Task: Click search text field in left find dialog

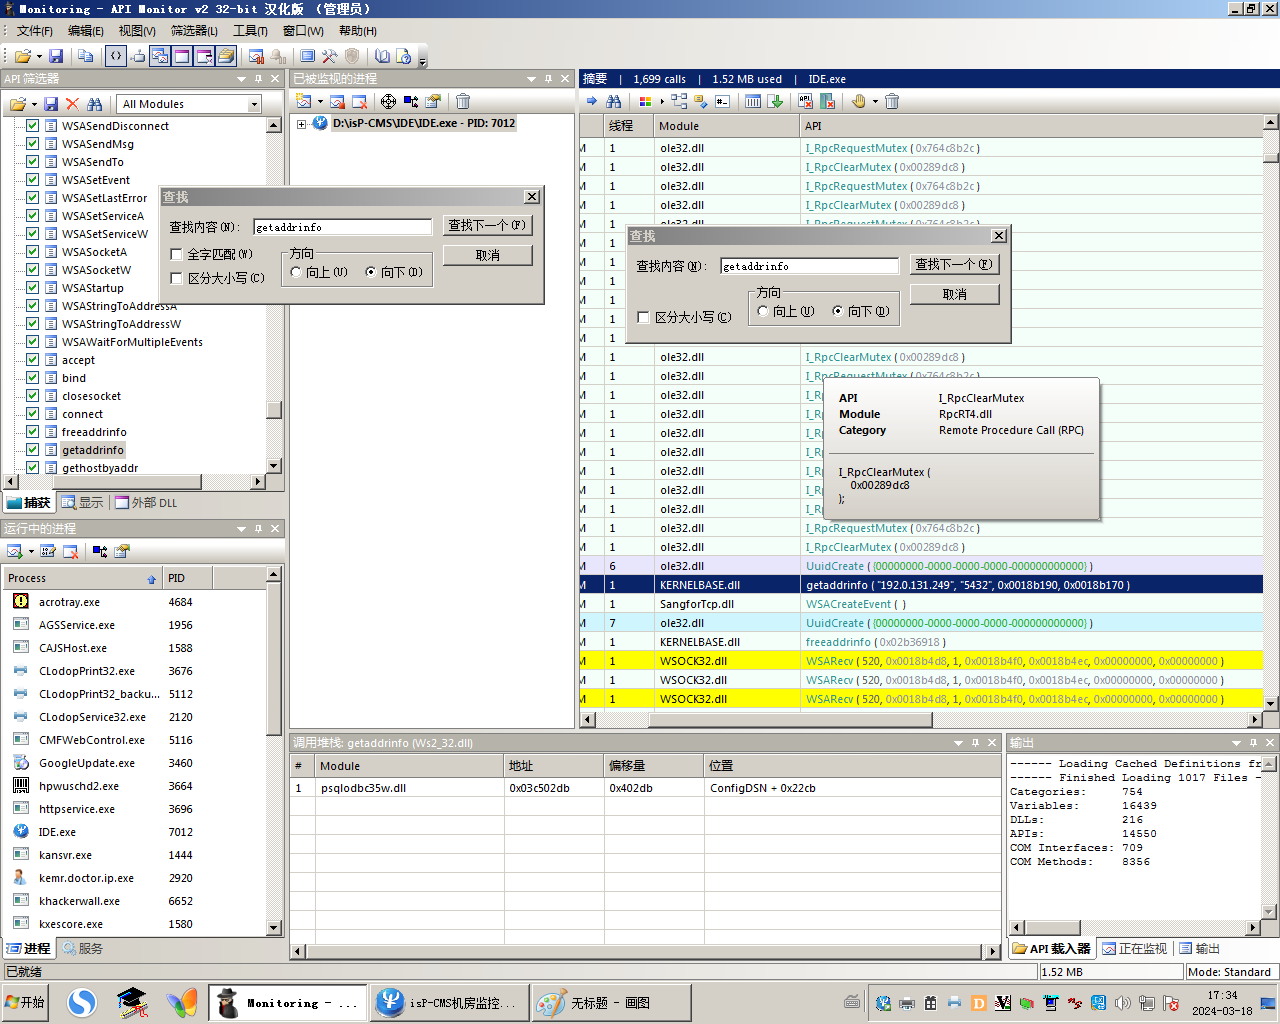Action: (x=342, y=227)
